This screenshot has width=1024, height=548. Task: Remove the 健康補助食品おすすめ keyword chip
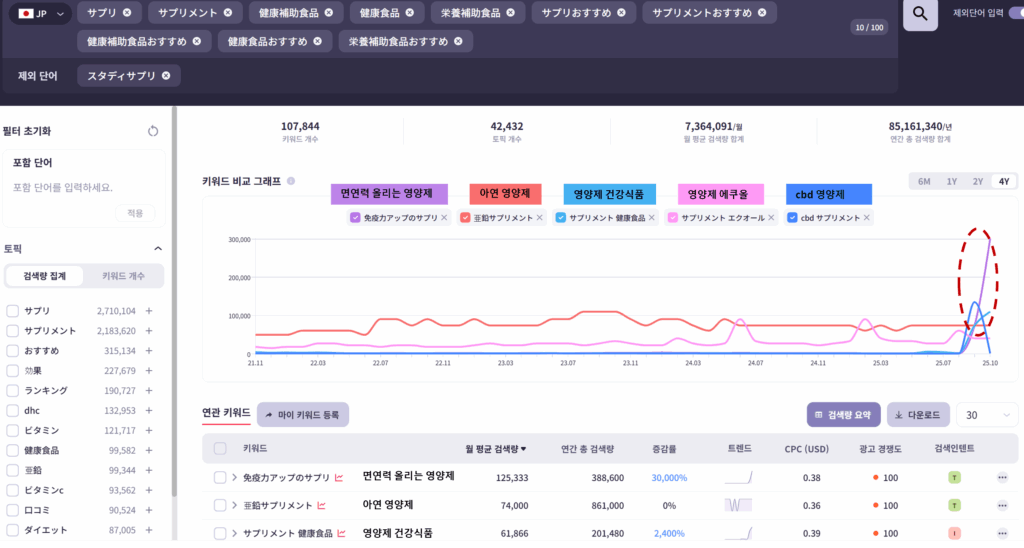click(197, 41)
